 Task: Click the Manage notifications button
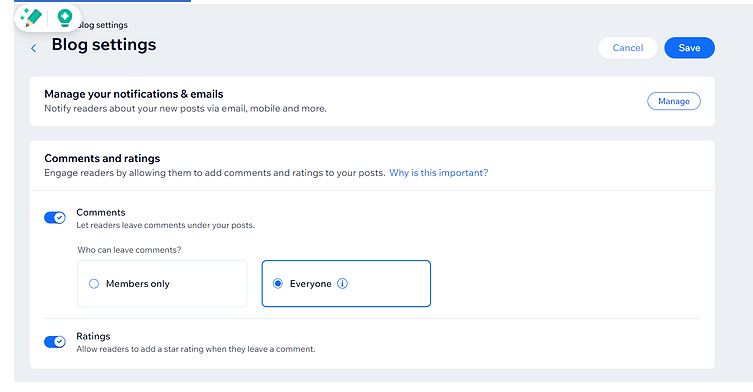click(674, 101)
